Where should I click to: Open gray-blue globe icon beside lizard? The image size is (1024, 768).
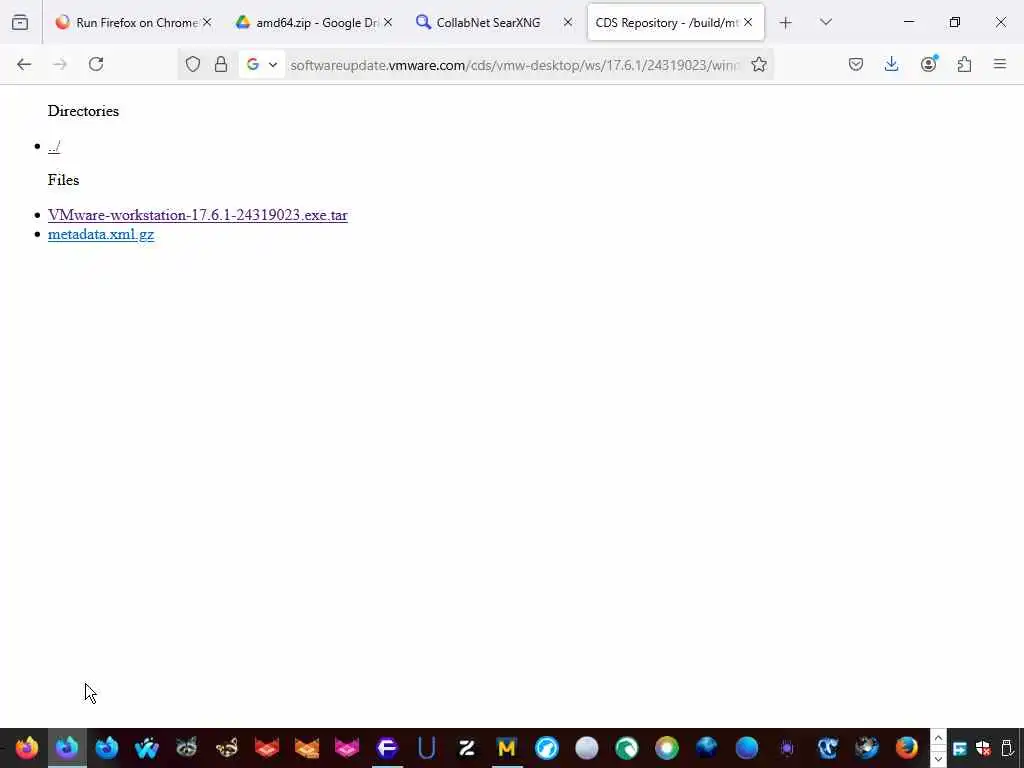point(867,748)
